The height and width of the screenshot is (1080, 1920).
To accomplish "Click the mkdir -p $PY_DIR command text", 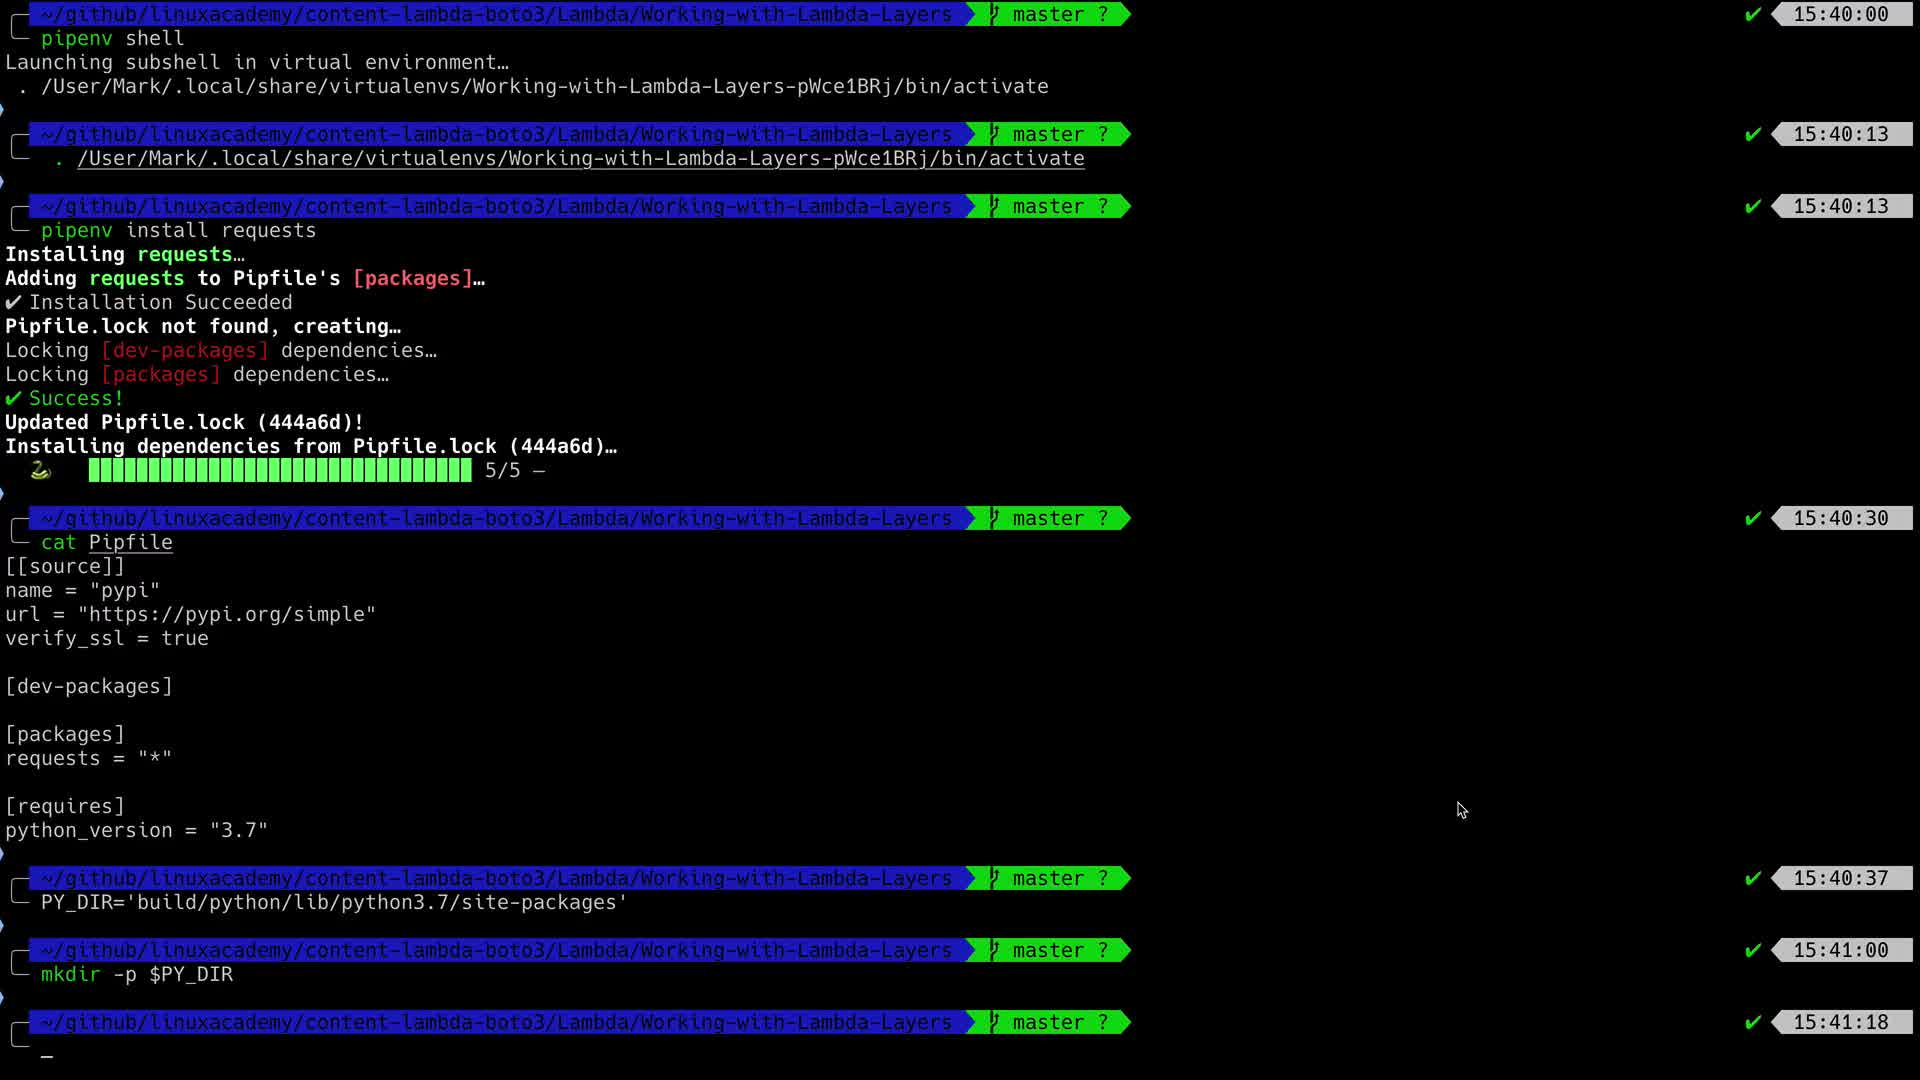I will (x=137, y=974).
